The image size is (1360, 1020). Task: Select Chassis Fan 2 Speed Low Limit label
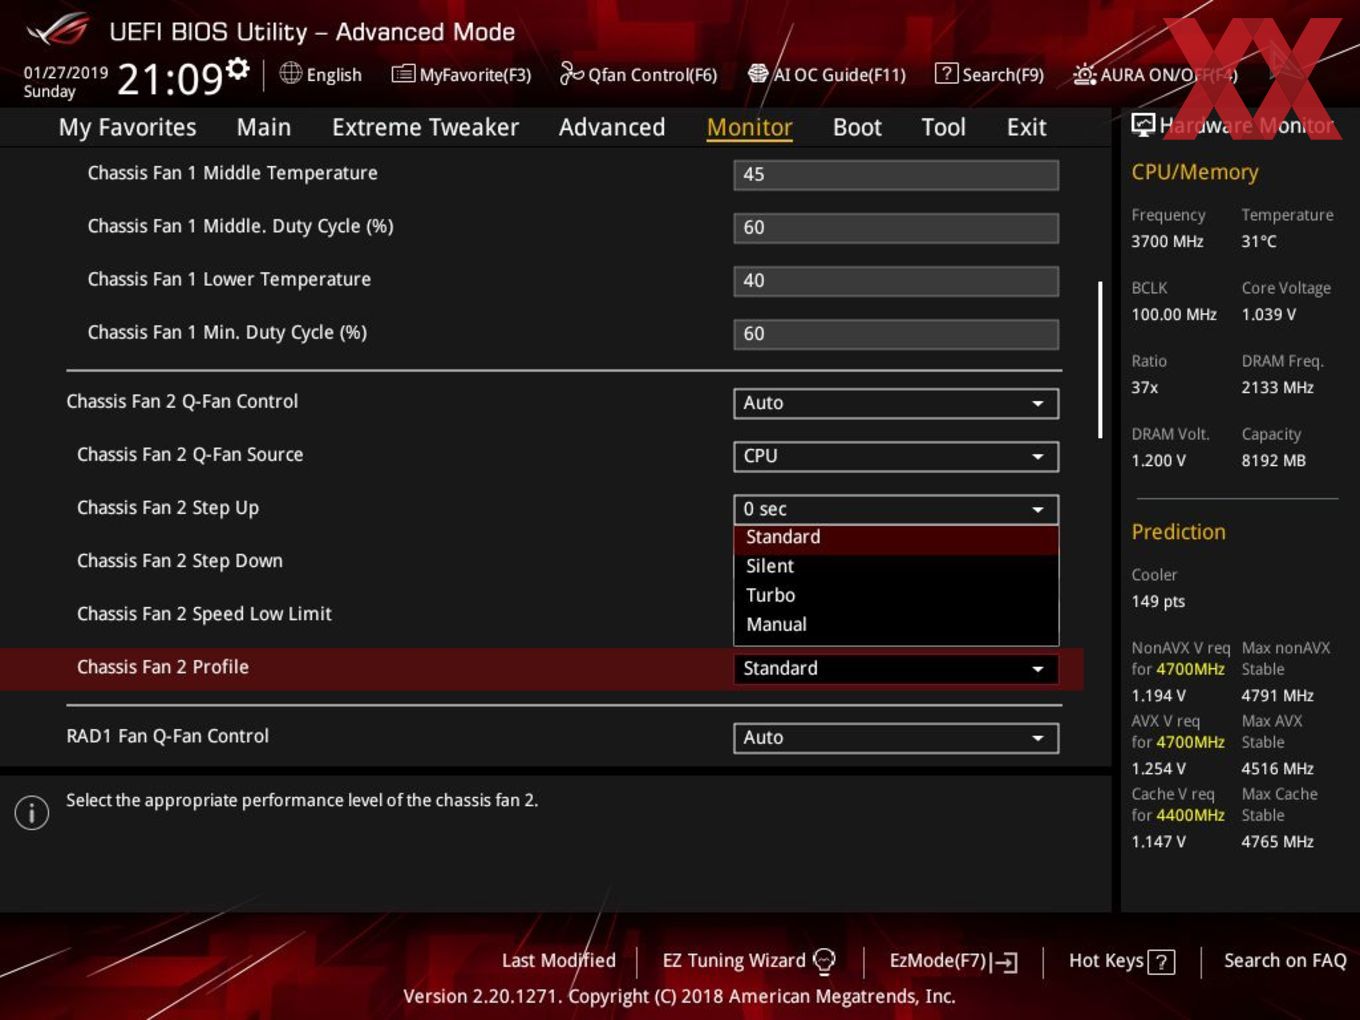click(204, 614)
